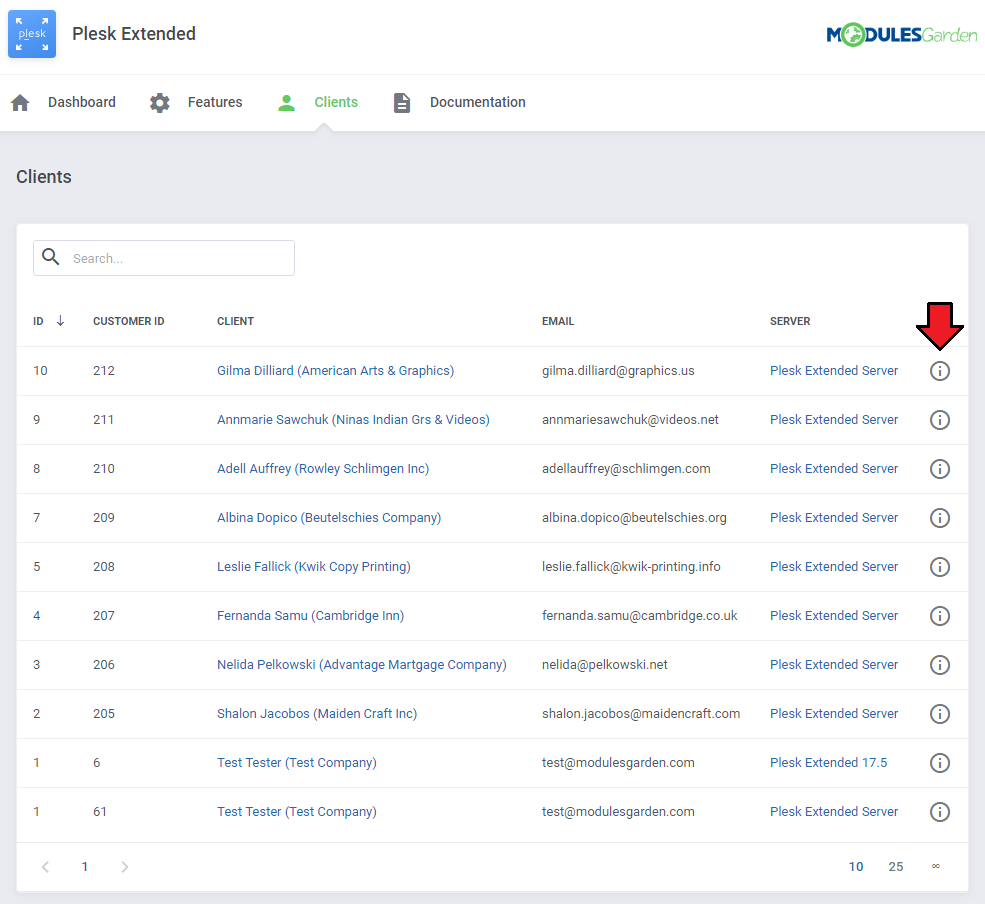Click email gilma.dilliard@graphics.us

point(618,371)
